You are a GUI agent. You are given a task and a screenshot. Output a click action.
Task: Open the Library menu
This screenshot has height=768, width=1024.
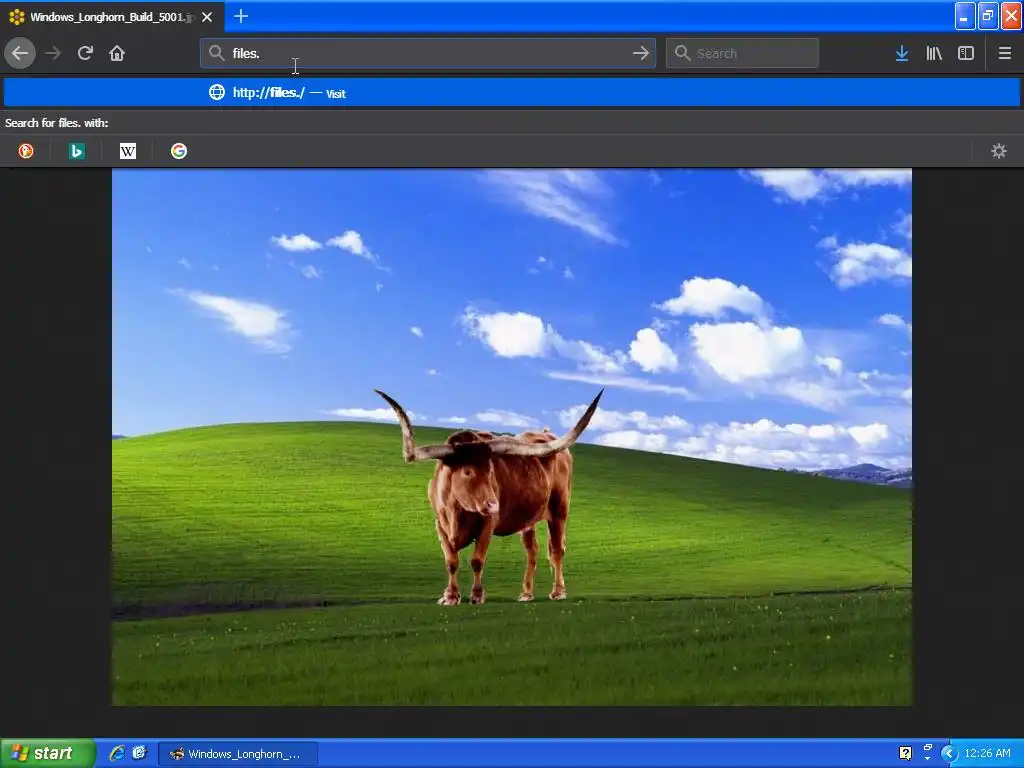934,54
